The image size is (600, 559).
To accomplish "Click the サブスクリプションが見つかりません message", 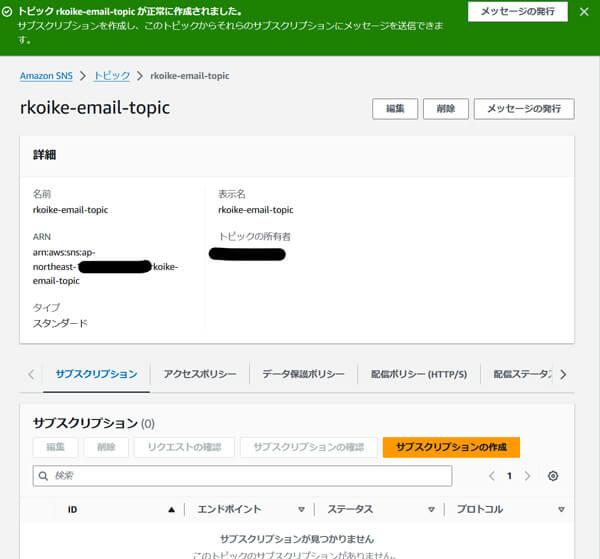I will [297, 539].
